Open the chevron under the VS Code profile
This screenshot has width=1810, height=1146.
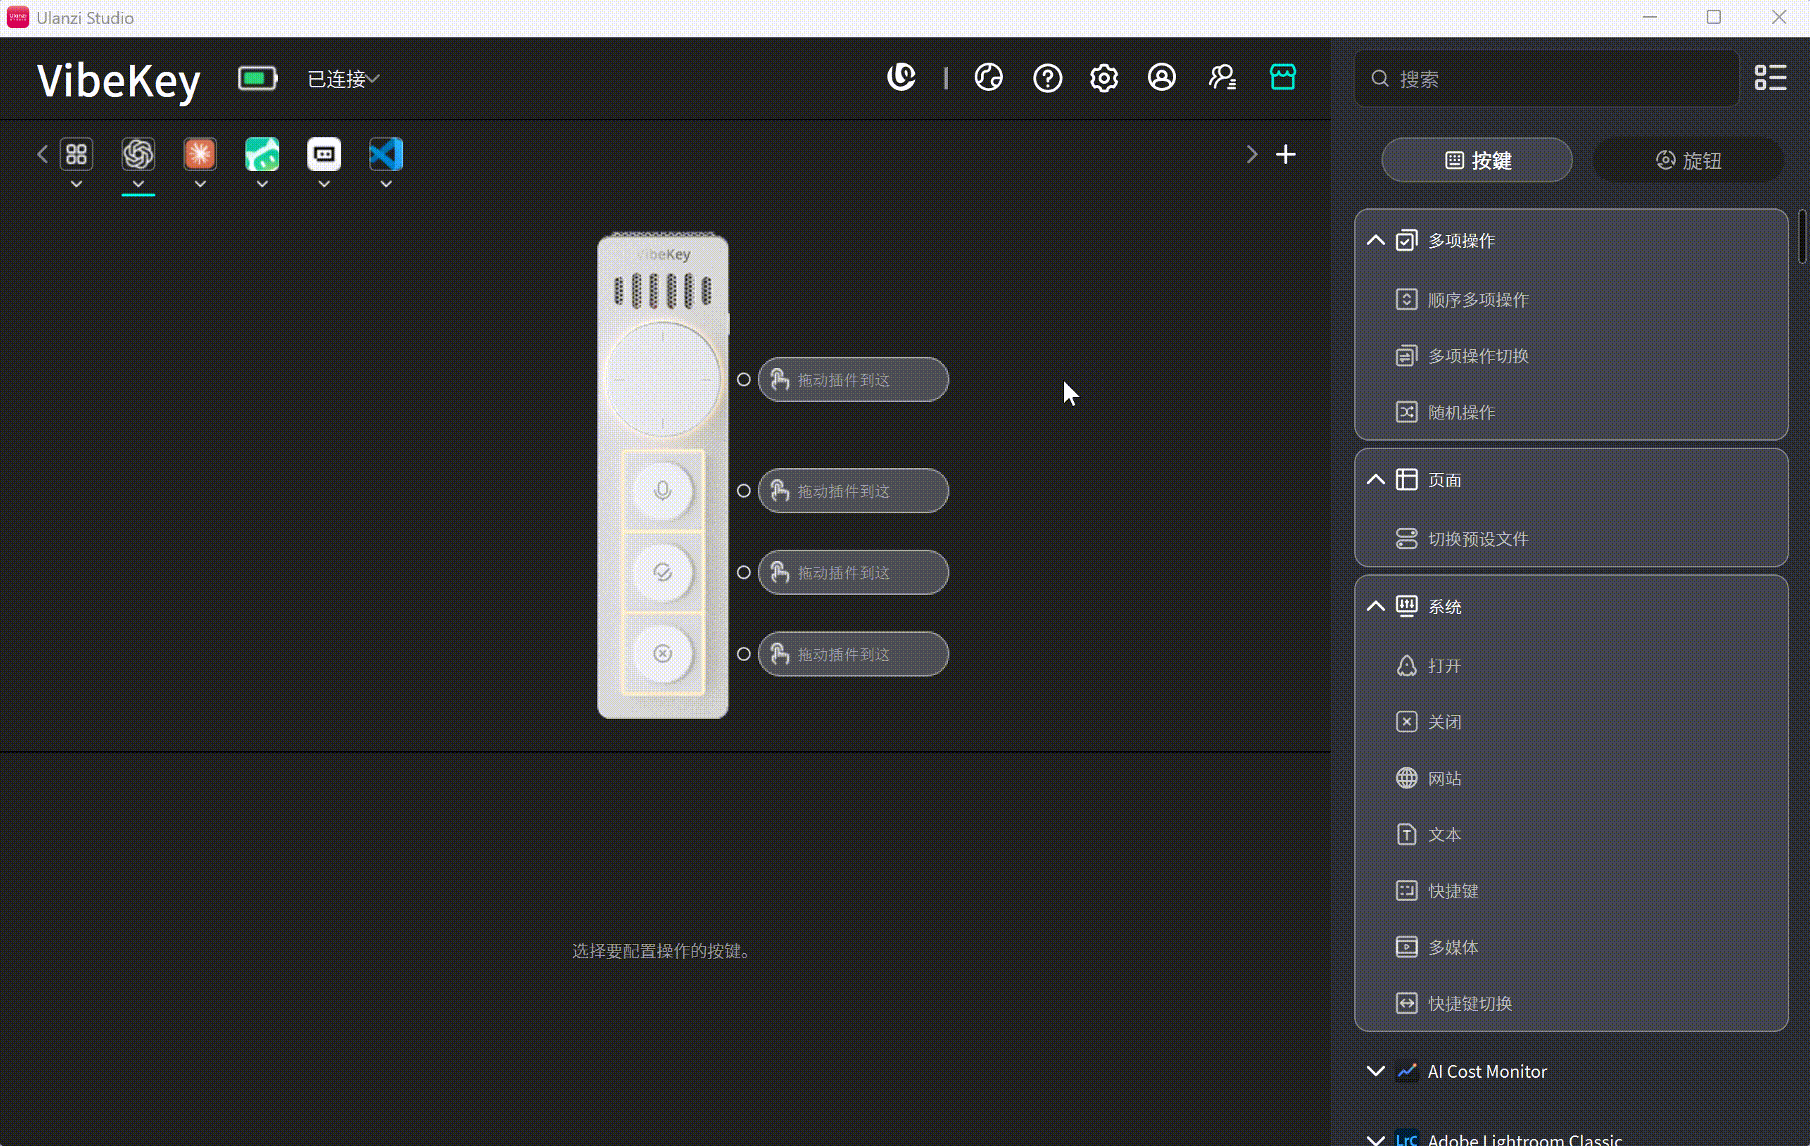(x=386, y=184)
